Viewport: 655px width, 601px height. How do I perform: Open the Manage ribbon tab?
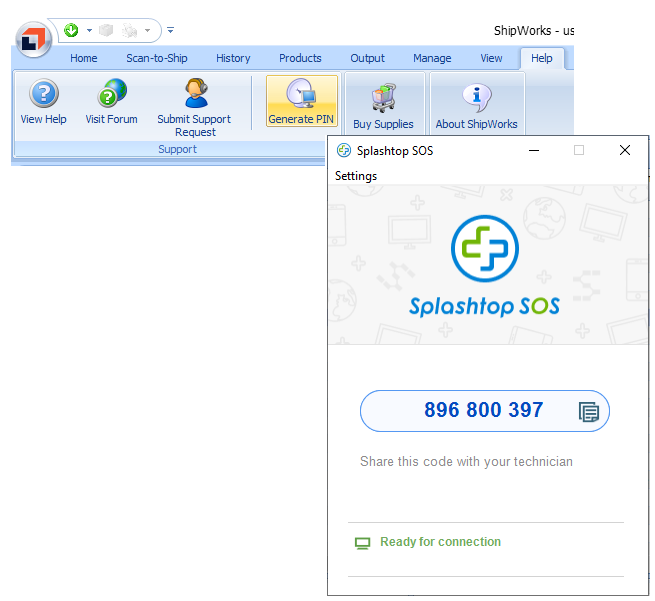pyautogui.click(x=432, y=58)
